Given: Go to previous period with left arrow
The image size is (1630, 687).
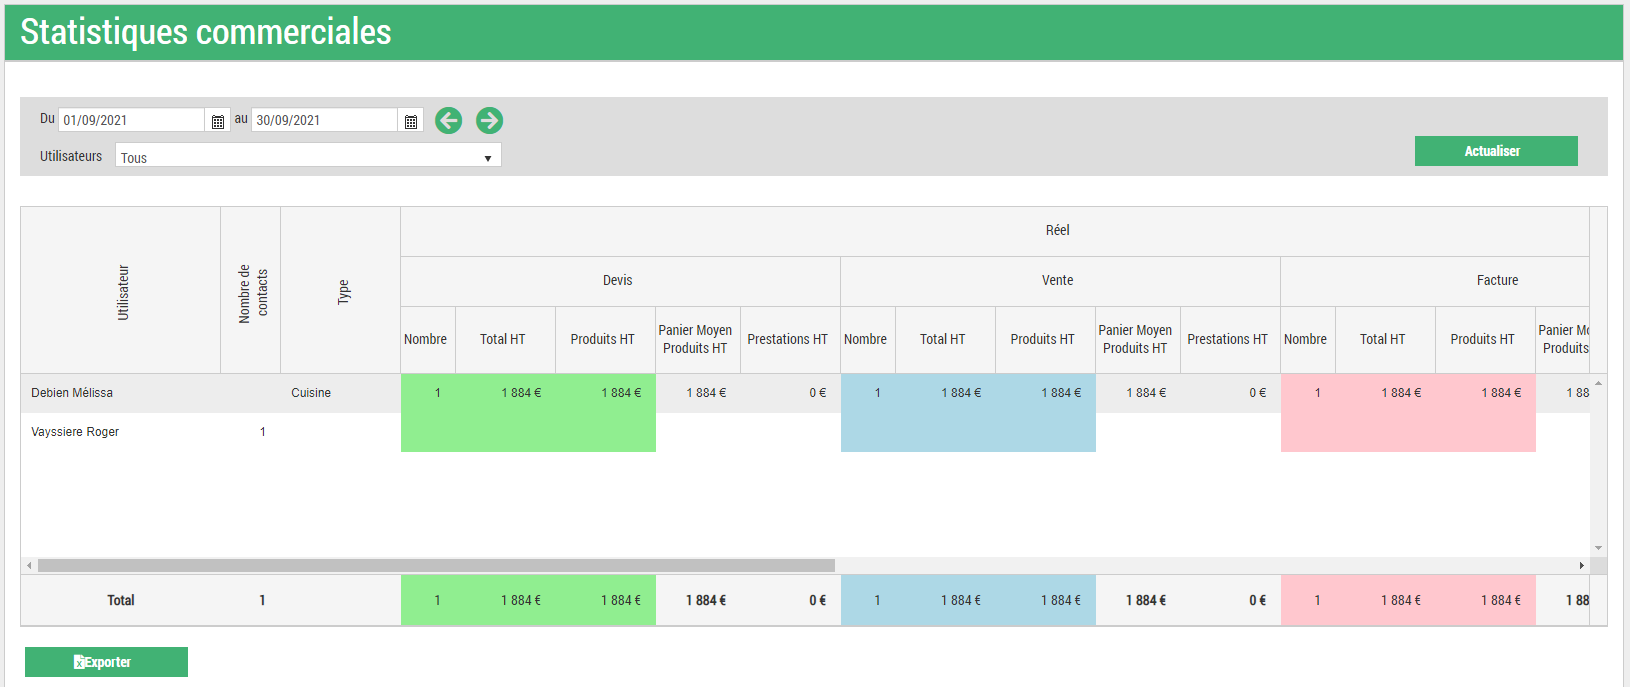Looking at the screenshot, I should pos(449,121).
